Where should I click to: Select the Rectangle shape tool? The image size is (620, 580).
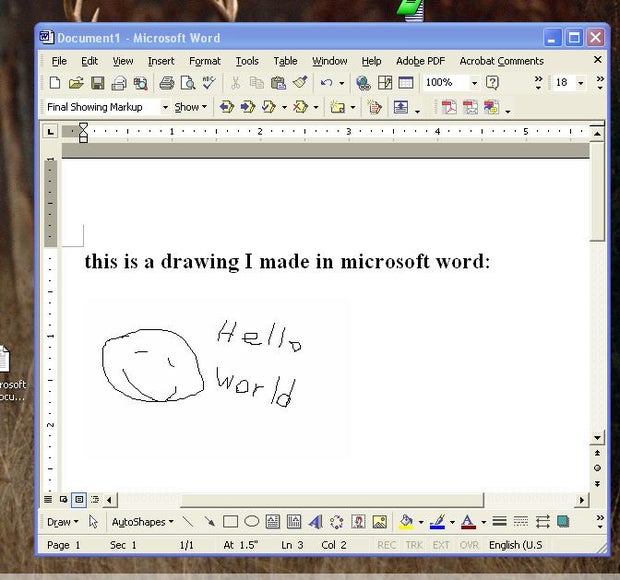click(x=230, y=522)
